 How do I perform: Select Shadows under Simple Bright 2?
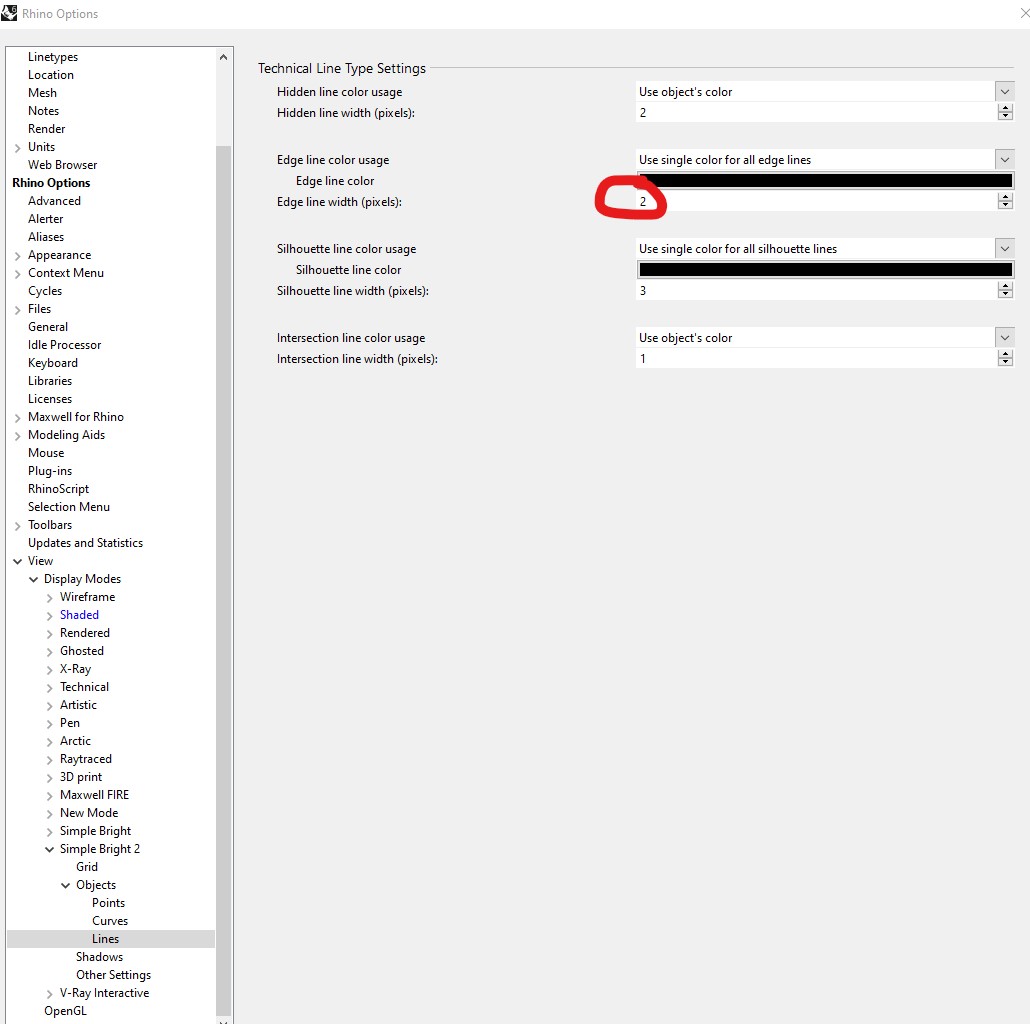click(99, 957)
